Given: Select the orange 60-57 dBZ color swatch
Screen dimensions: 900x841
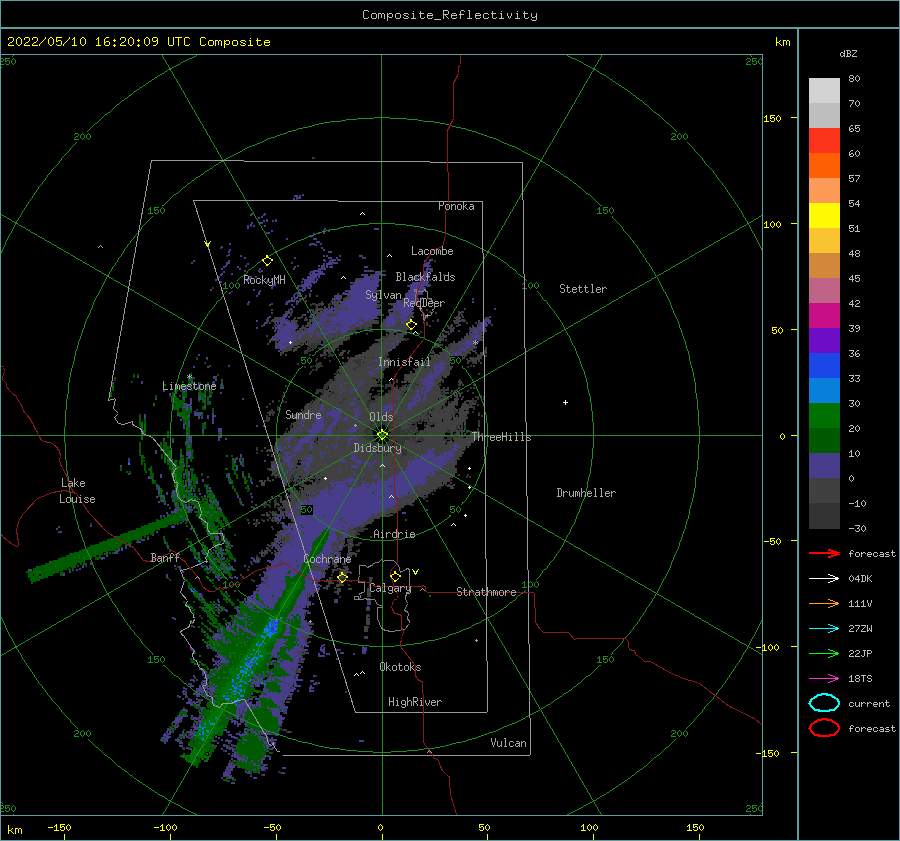Looking at the screenshot, I should tap(824, 166).
